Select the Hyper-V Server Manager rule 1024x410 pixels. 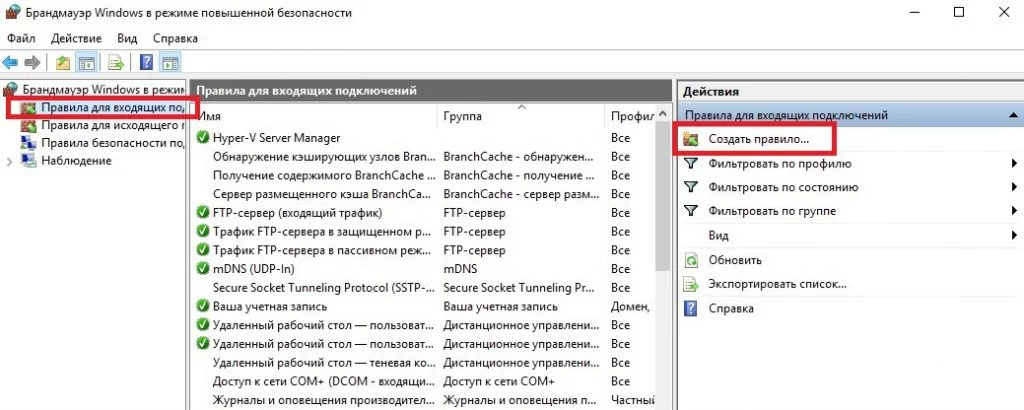276,138
